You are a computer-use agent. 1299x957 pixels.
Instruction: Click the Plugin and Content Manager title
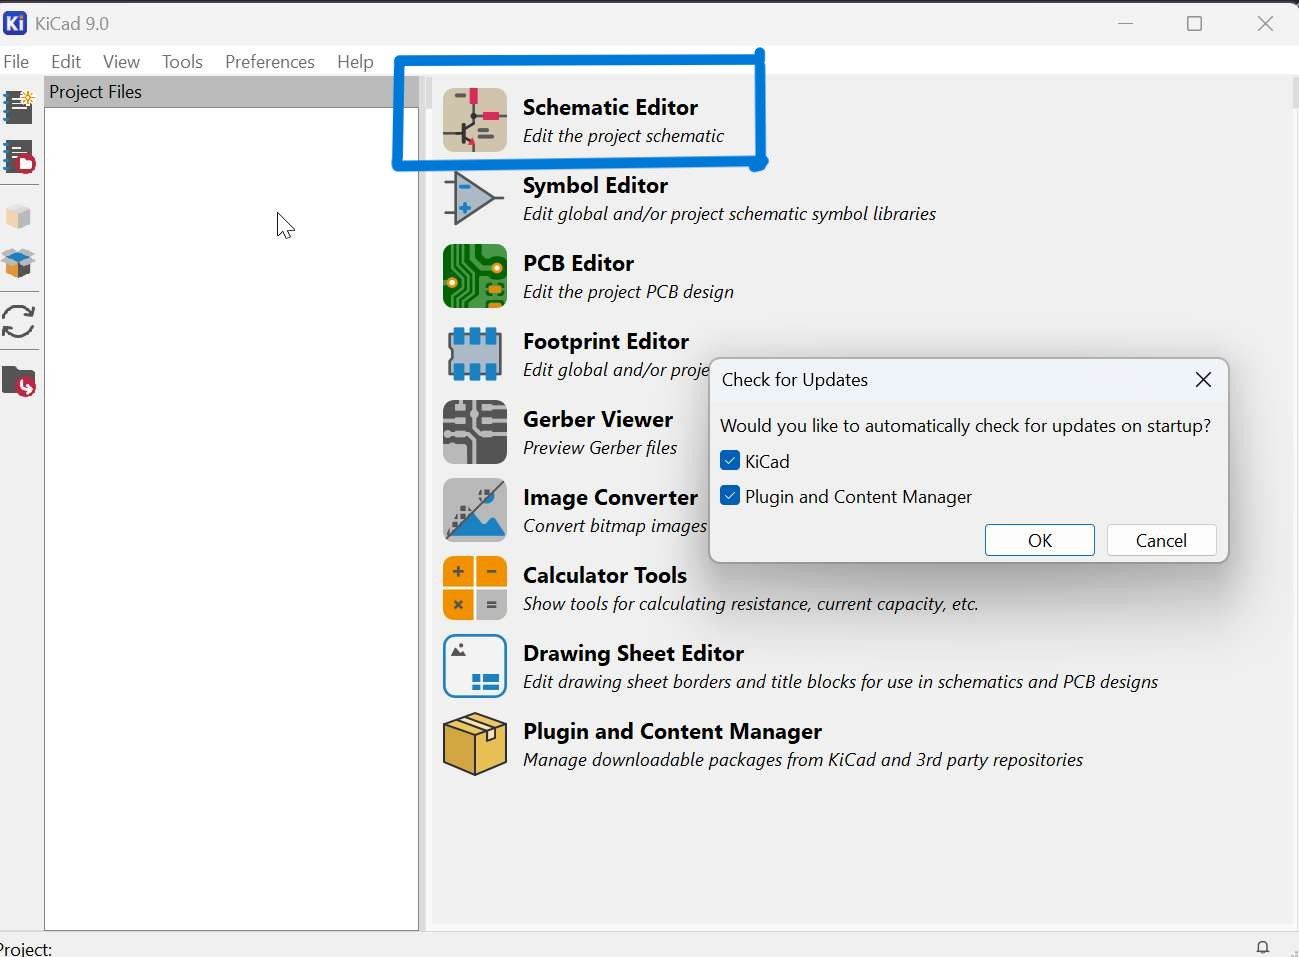click(x=672, y=731)
